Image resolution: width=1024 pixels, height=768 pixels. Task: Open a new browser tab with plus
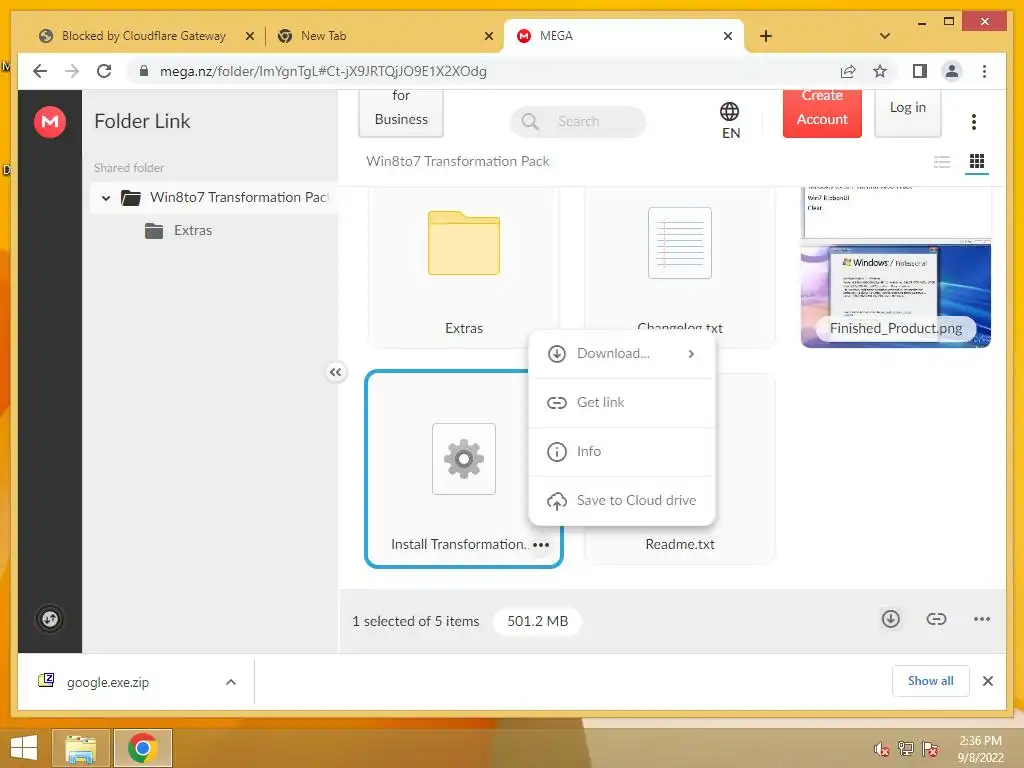pyautogui.click(x=766, y=36)
